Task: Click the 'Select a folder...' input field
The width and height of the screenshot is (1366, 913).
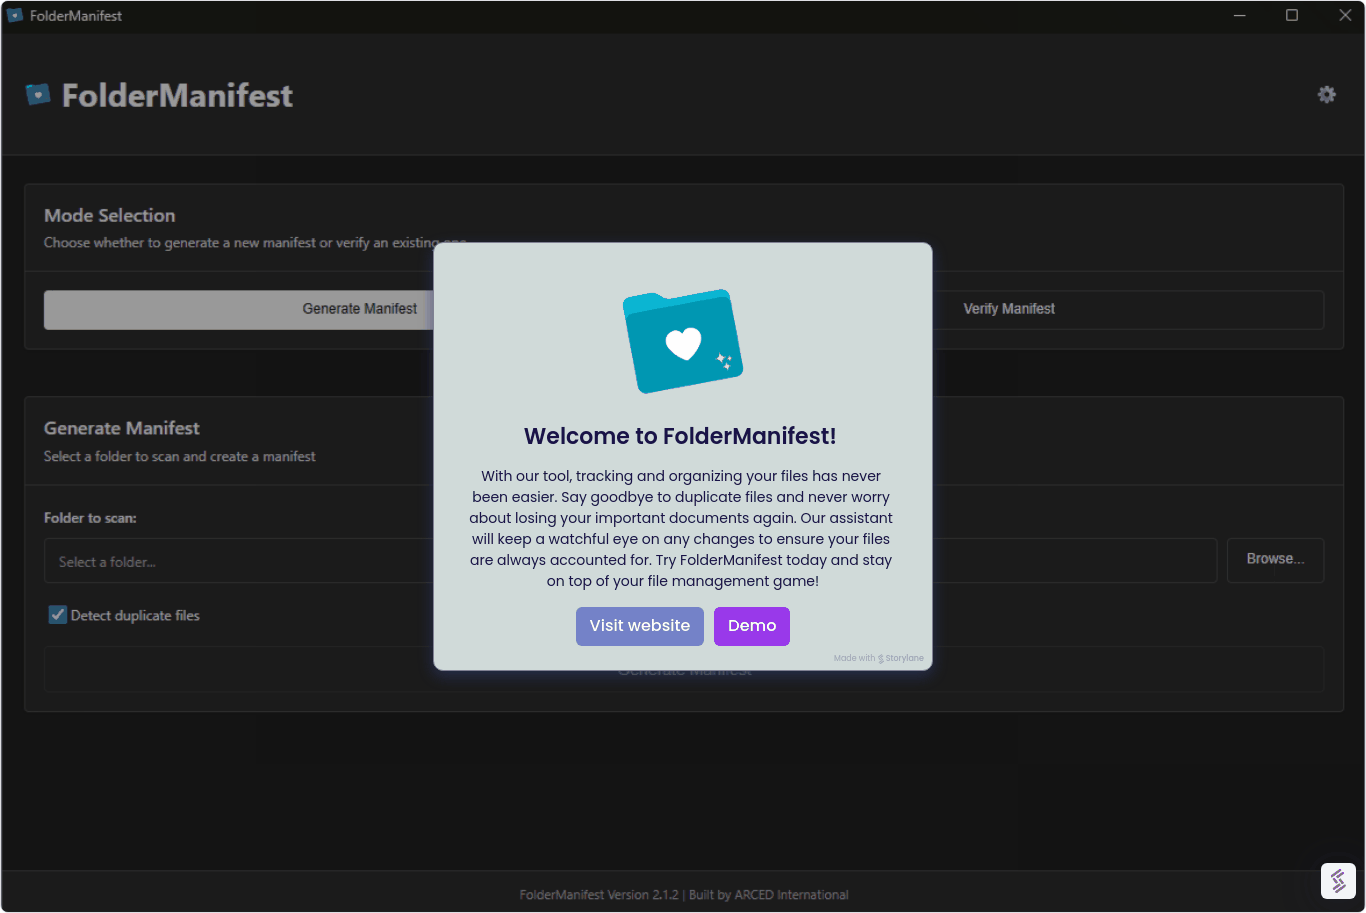Action: (x=200, y=561)
